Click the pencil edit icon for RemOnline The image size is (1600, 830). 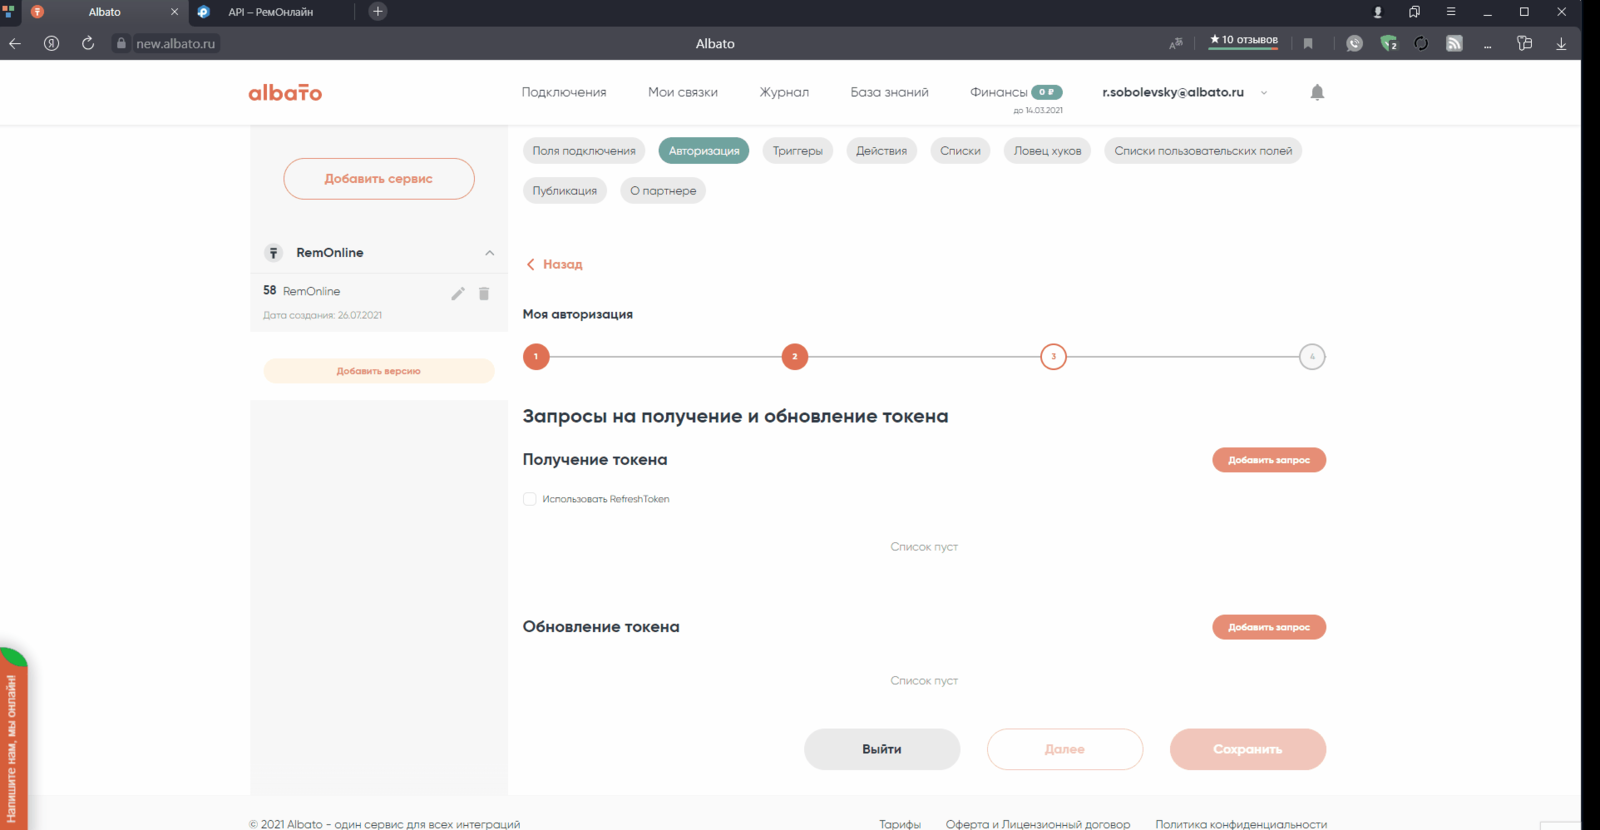457,293
